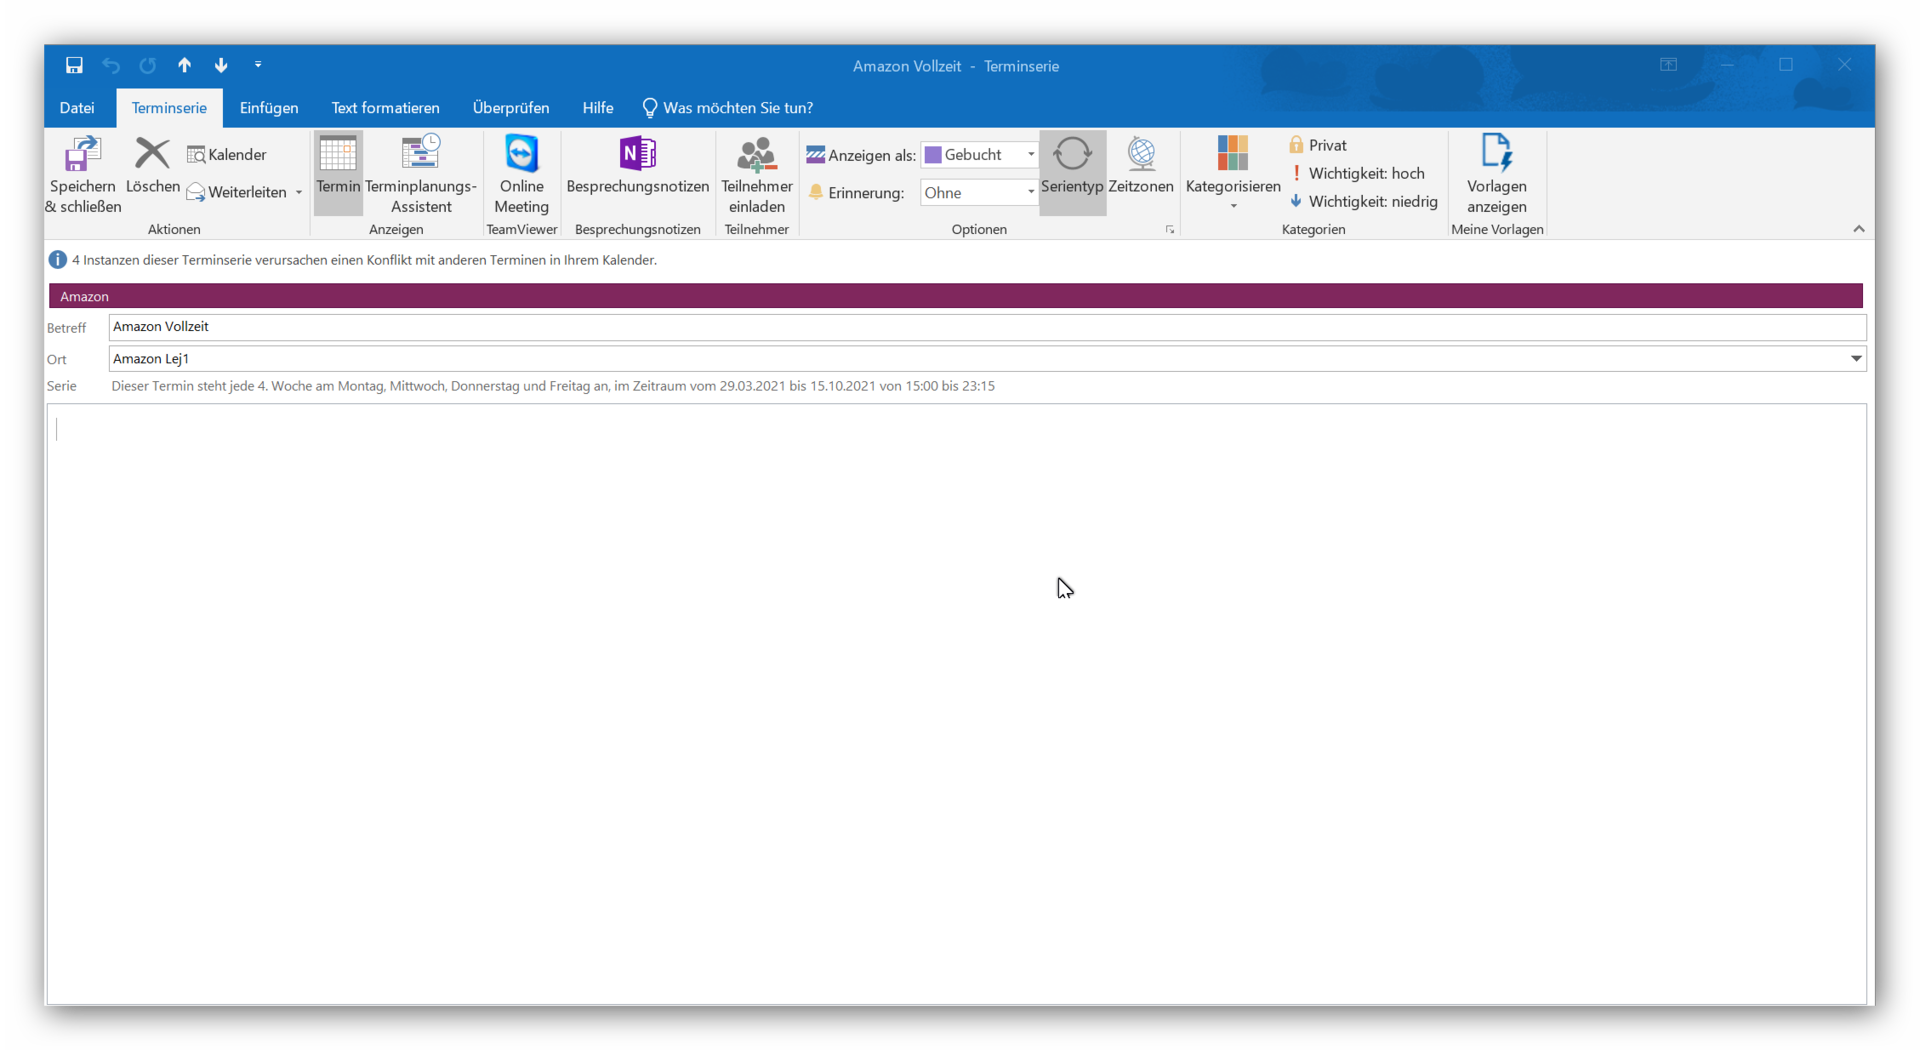Click the ribbon display options button
The width and height of the screenshot is (1920, 1050).
point(1669,65)
